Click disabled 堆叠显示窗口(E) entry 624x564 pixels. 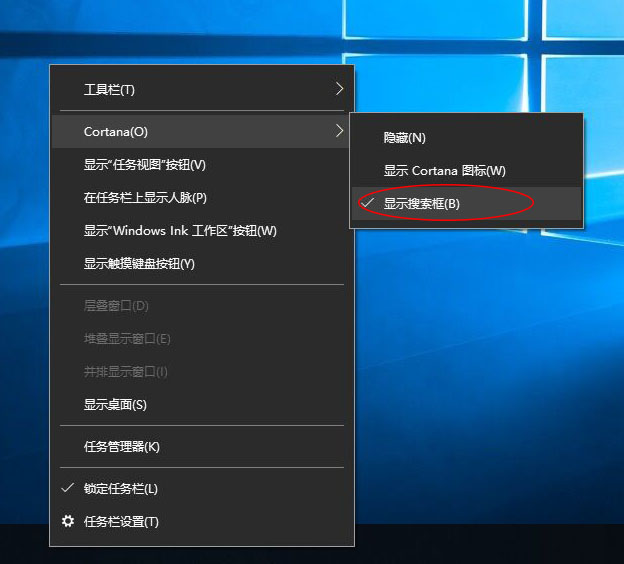(202, 339)
